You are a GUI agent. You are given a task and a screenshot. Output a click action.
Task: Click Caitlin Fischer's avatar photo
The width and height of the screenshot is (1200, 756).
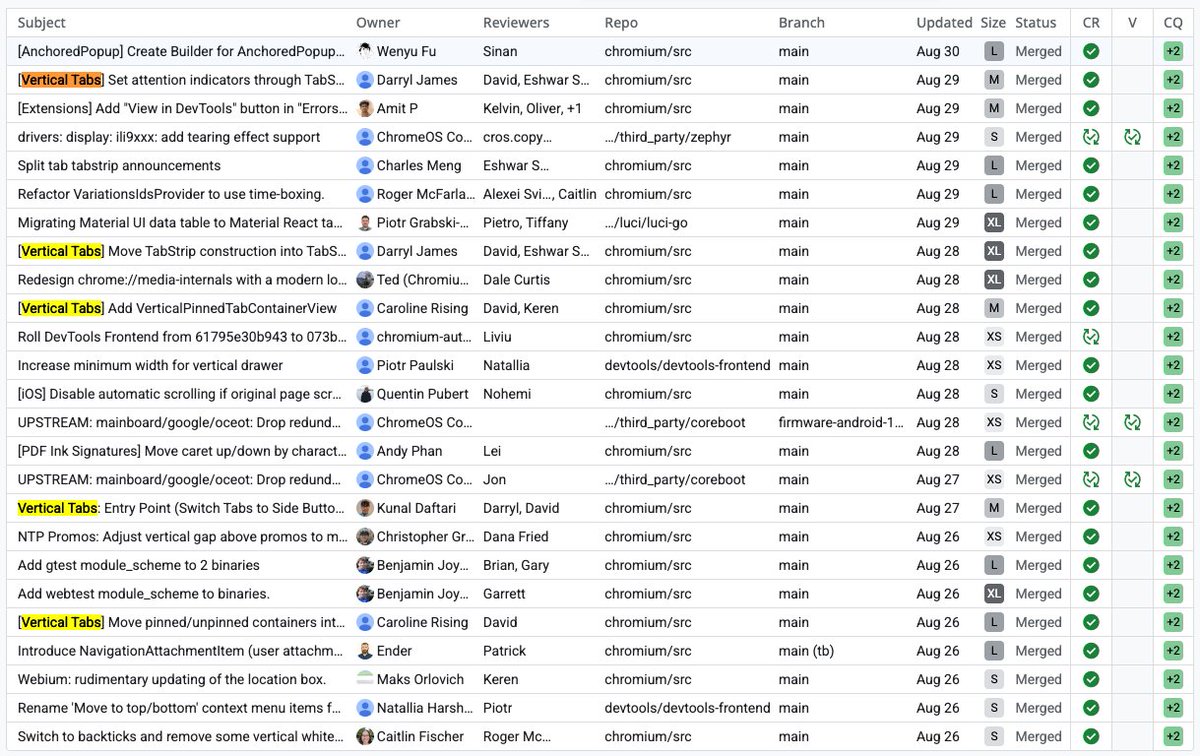[x=365, y=736]
